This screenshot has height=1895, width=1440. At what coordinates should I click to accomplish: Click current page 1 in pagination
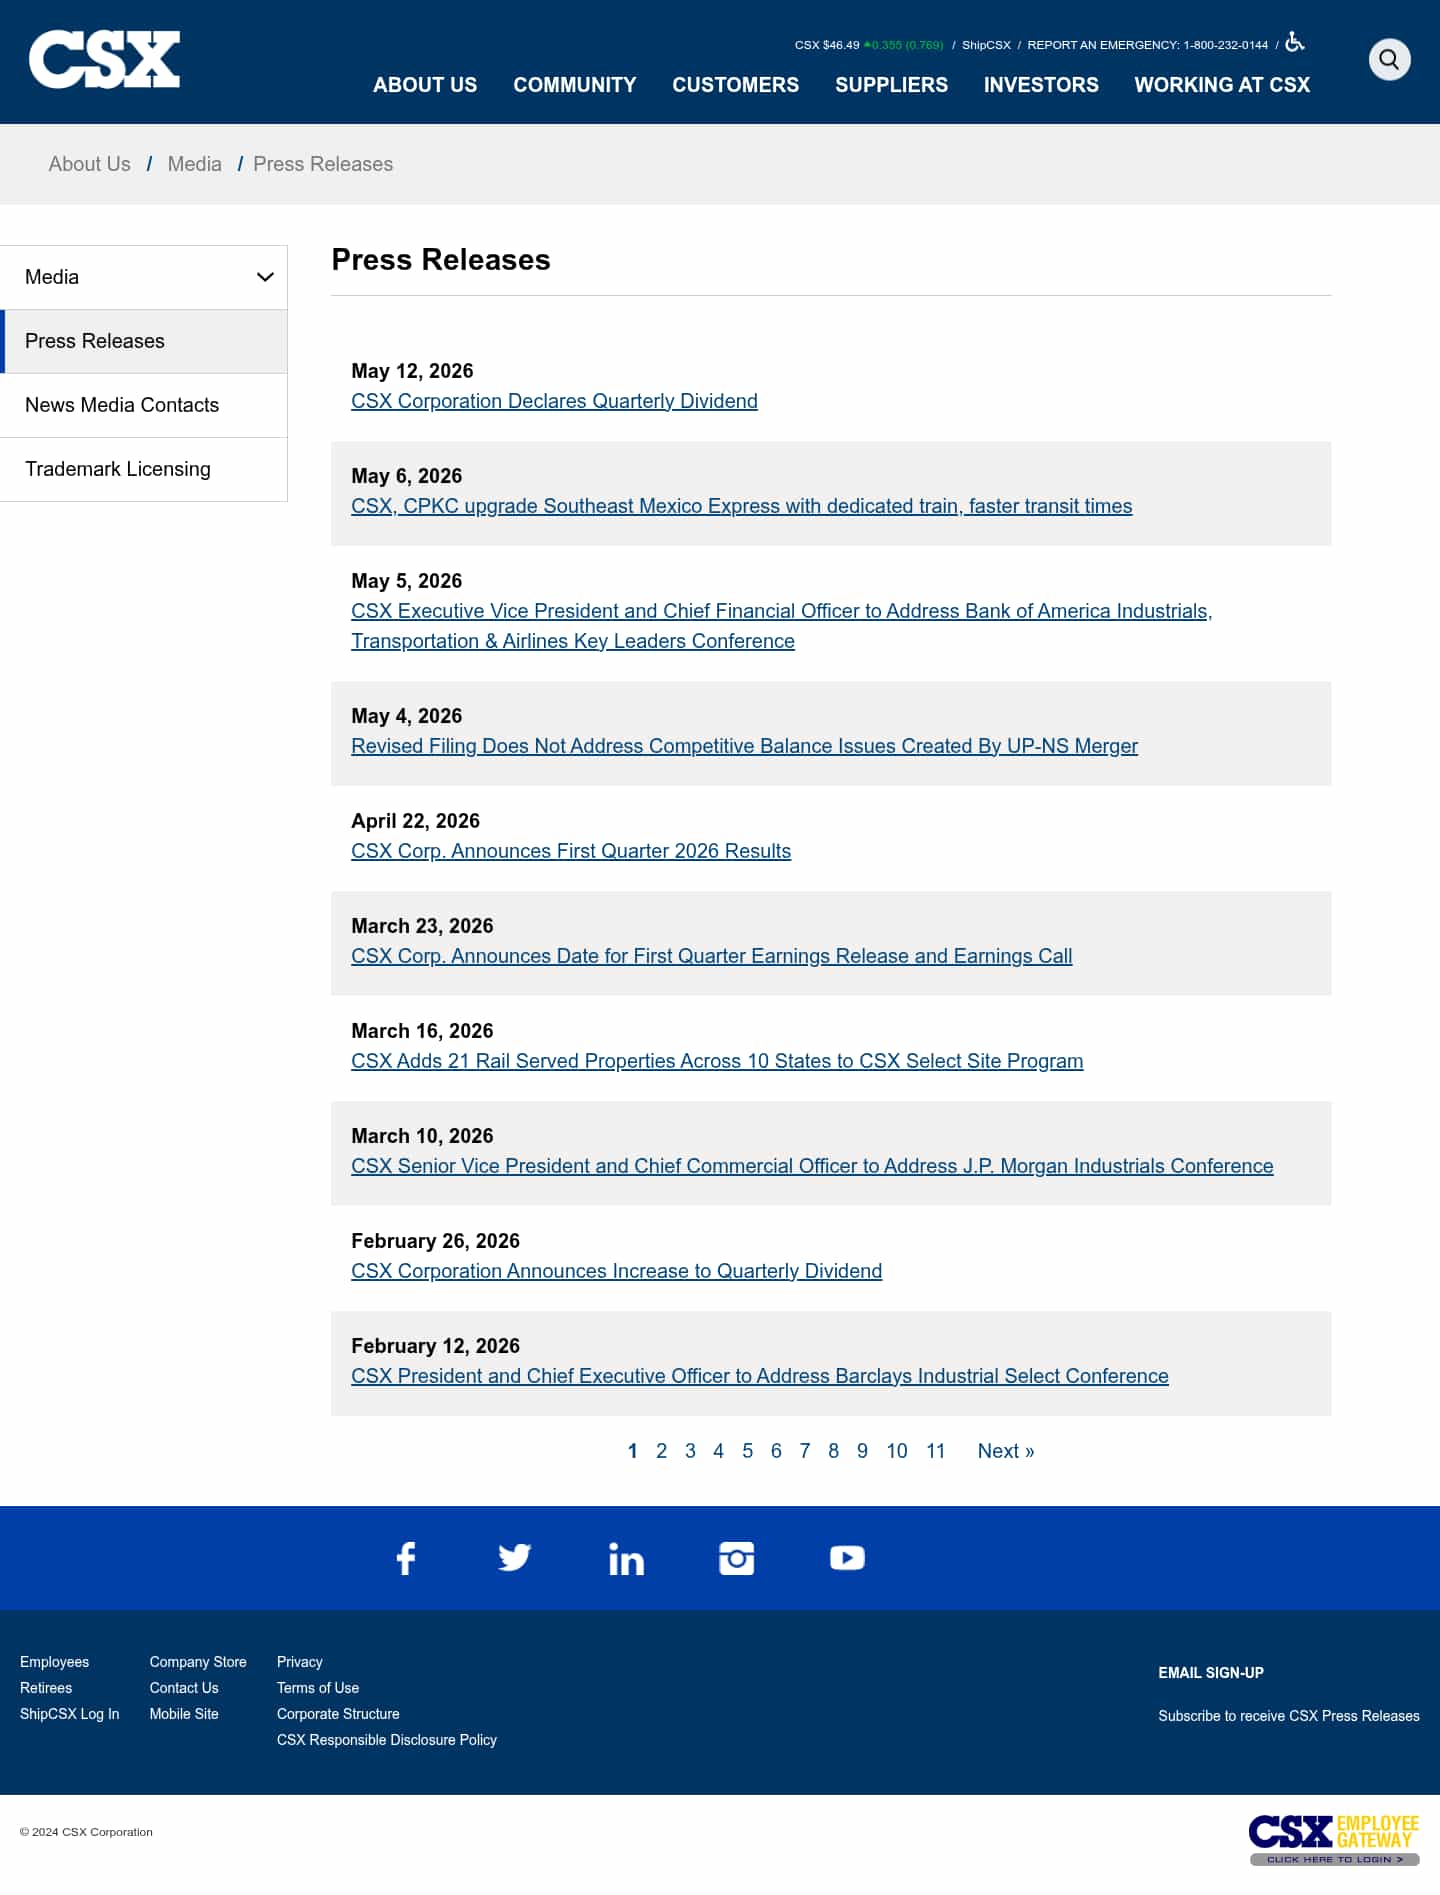pos(632,1451)
